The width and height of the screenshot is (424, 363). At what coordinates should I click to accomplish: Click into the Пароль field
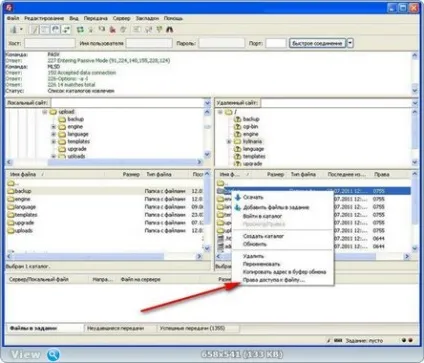222,43
